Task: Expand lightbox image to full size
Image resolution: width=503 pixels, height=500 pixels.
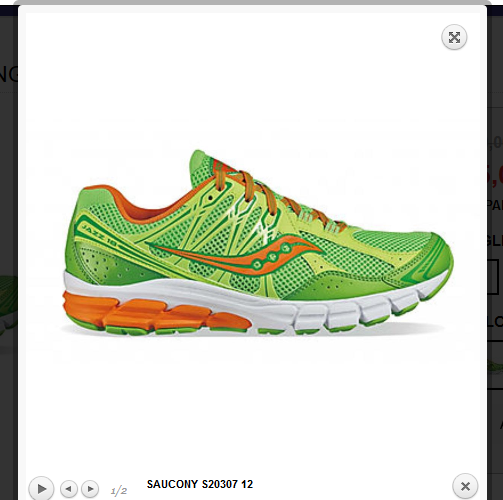Action: coord(454,37)
